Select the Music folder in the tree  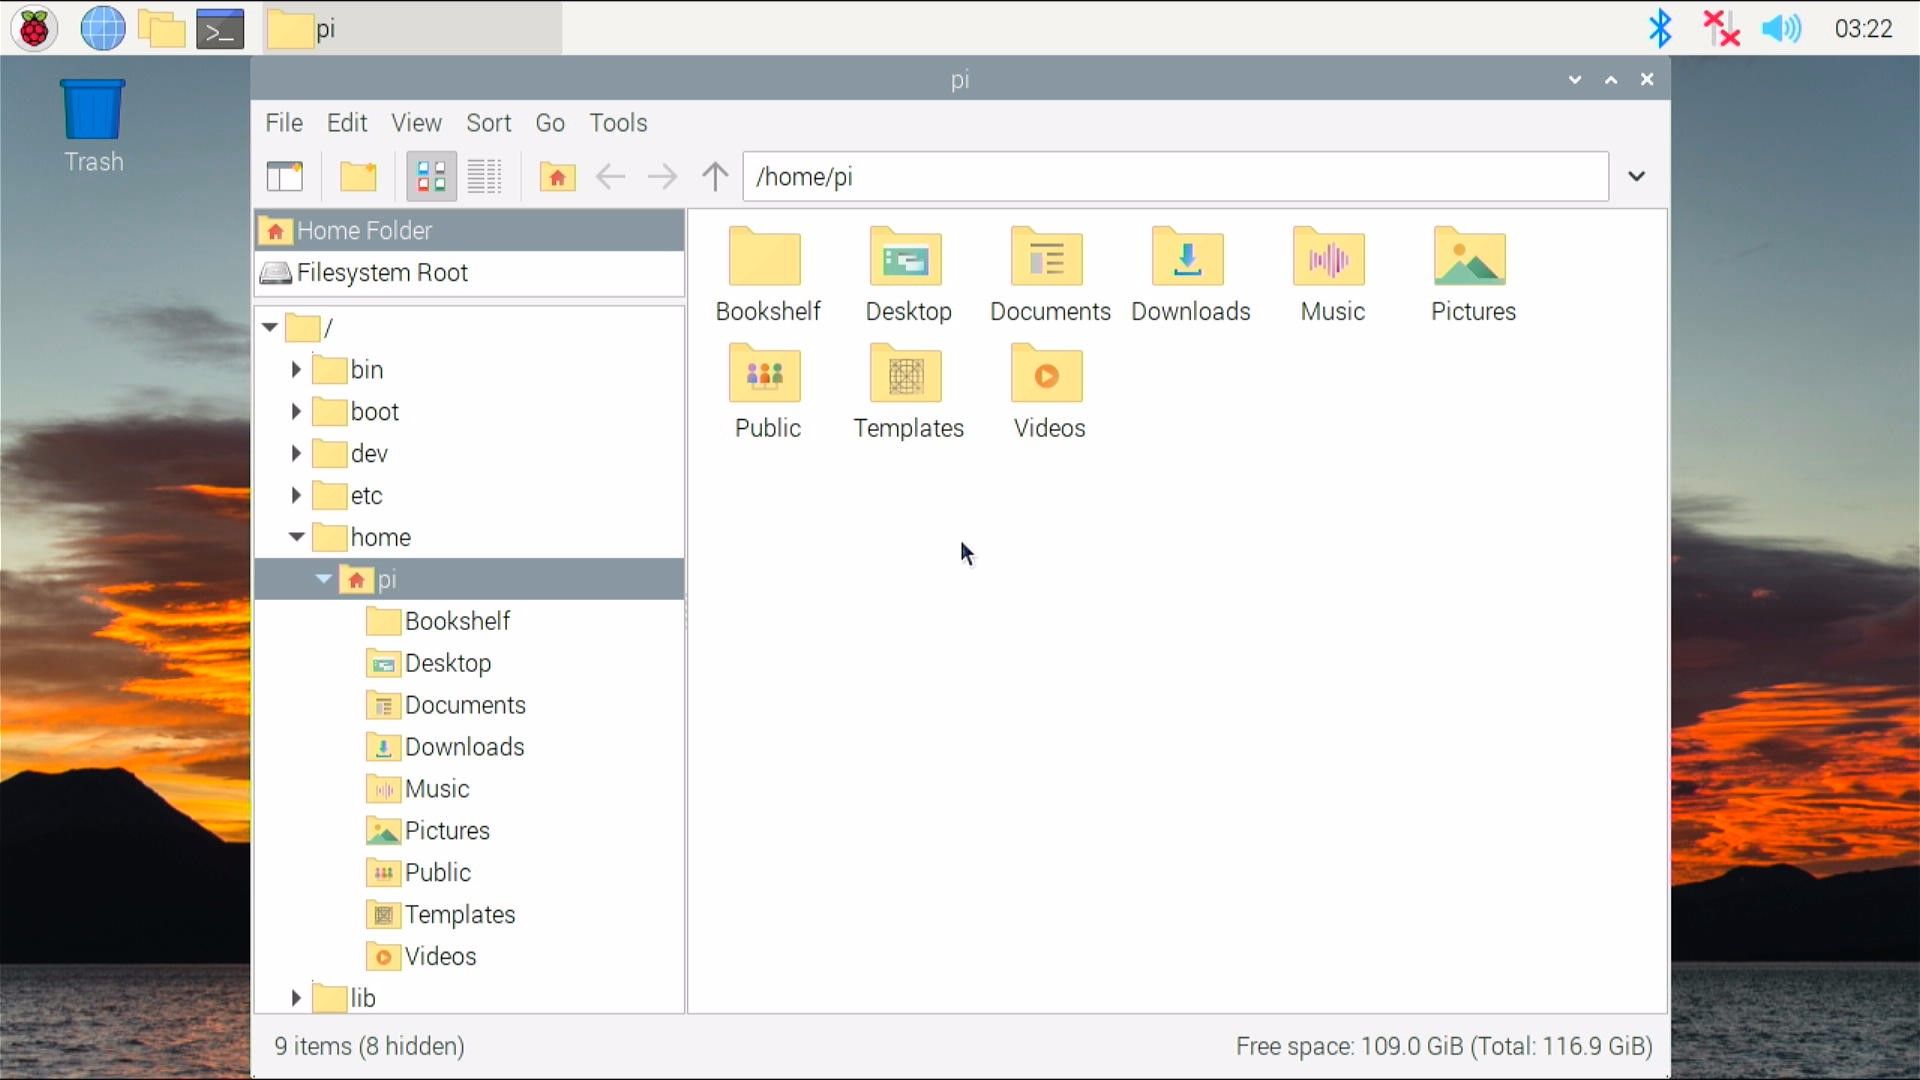click(x=438, y=788)
